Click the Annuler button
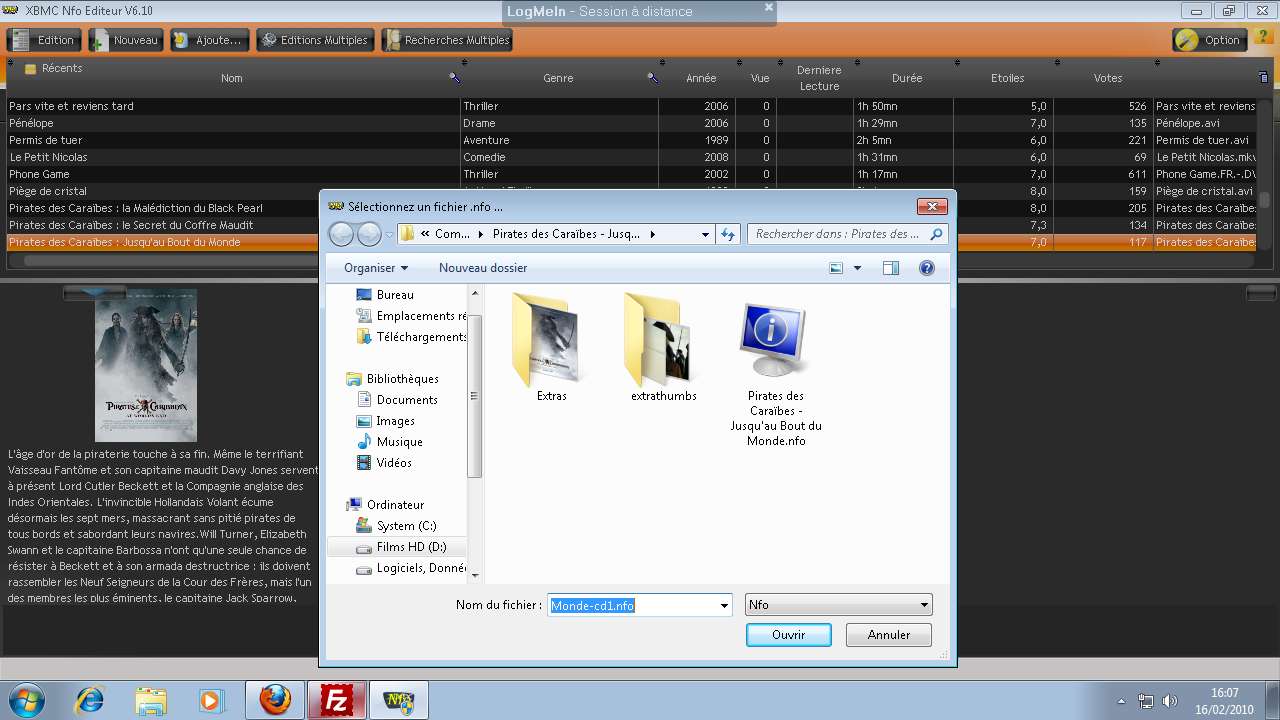Viewport: 1280px width, 720px height. coord(888,635)
